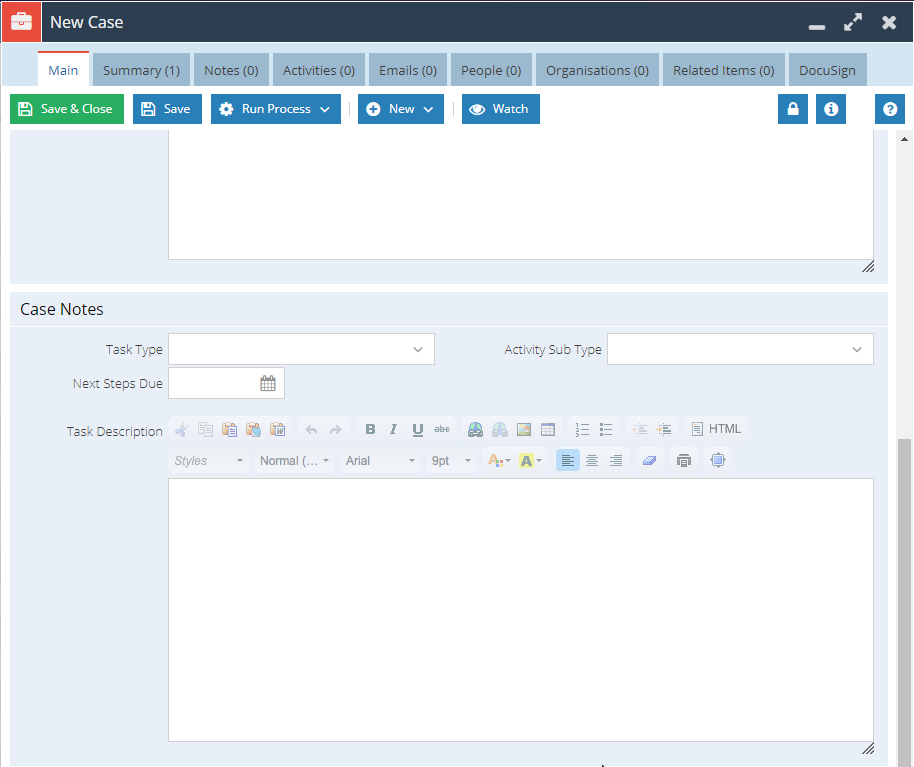Open the Related Items (0) tab
914x767 pixels.
point(723,70)
